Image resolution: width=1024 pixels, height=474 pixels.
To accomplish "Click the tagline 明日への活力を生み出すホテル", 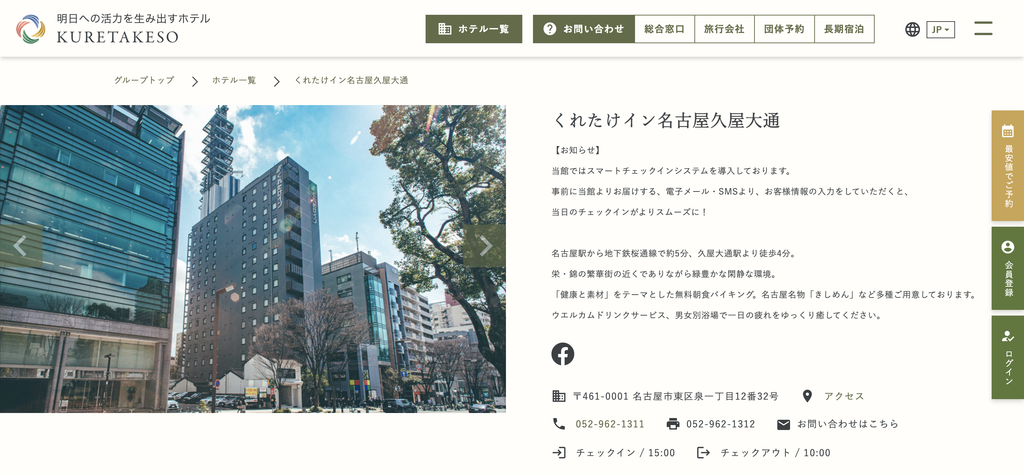I will point(133,19).
